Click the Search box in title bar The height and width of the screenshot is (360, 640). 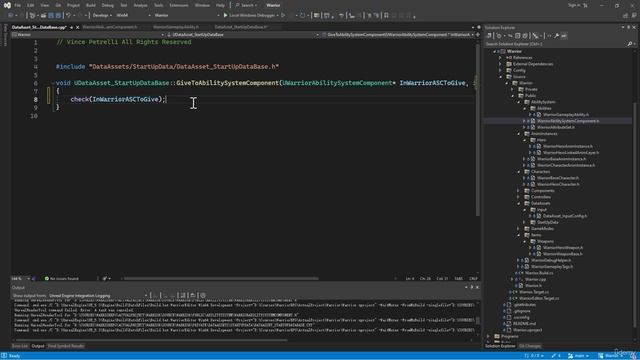[x=246, y=5]
